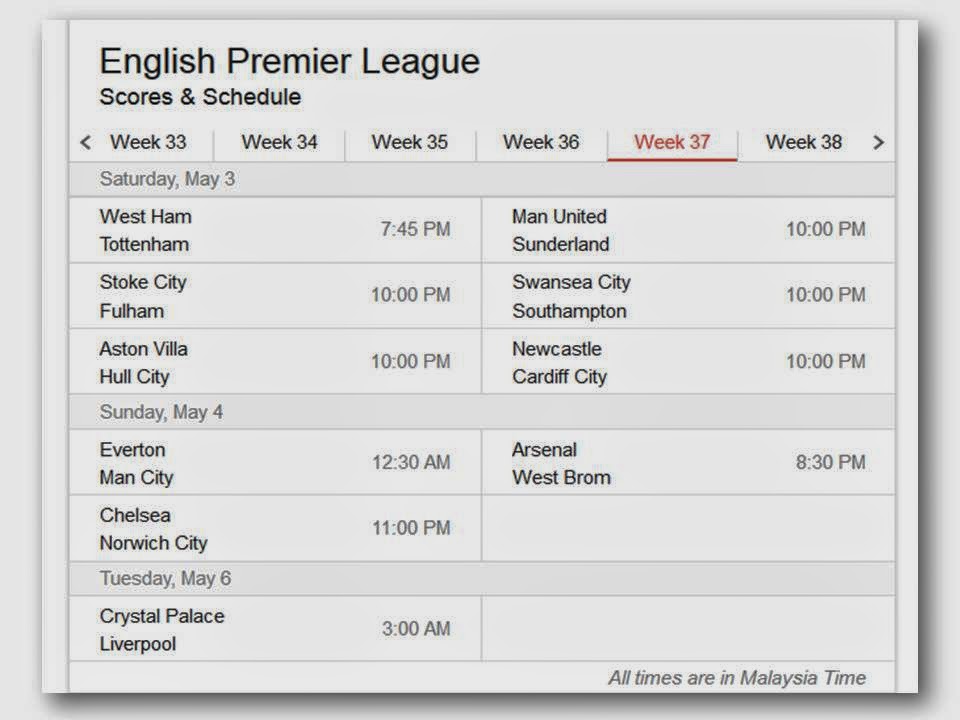The height and width of the screenshot is (720, 960).
Task: Select the Arsenal vs West Brom fixture
Action: (x=688, y=463)
